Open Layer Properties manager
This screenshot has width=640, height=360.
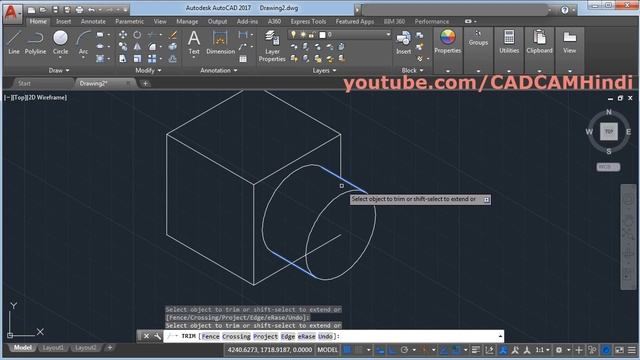point(272,46)
